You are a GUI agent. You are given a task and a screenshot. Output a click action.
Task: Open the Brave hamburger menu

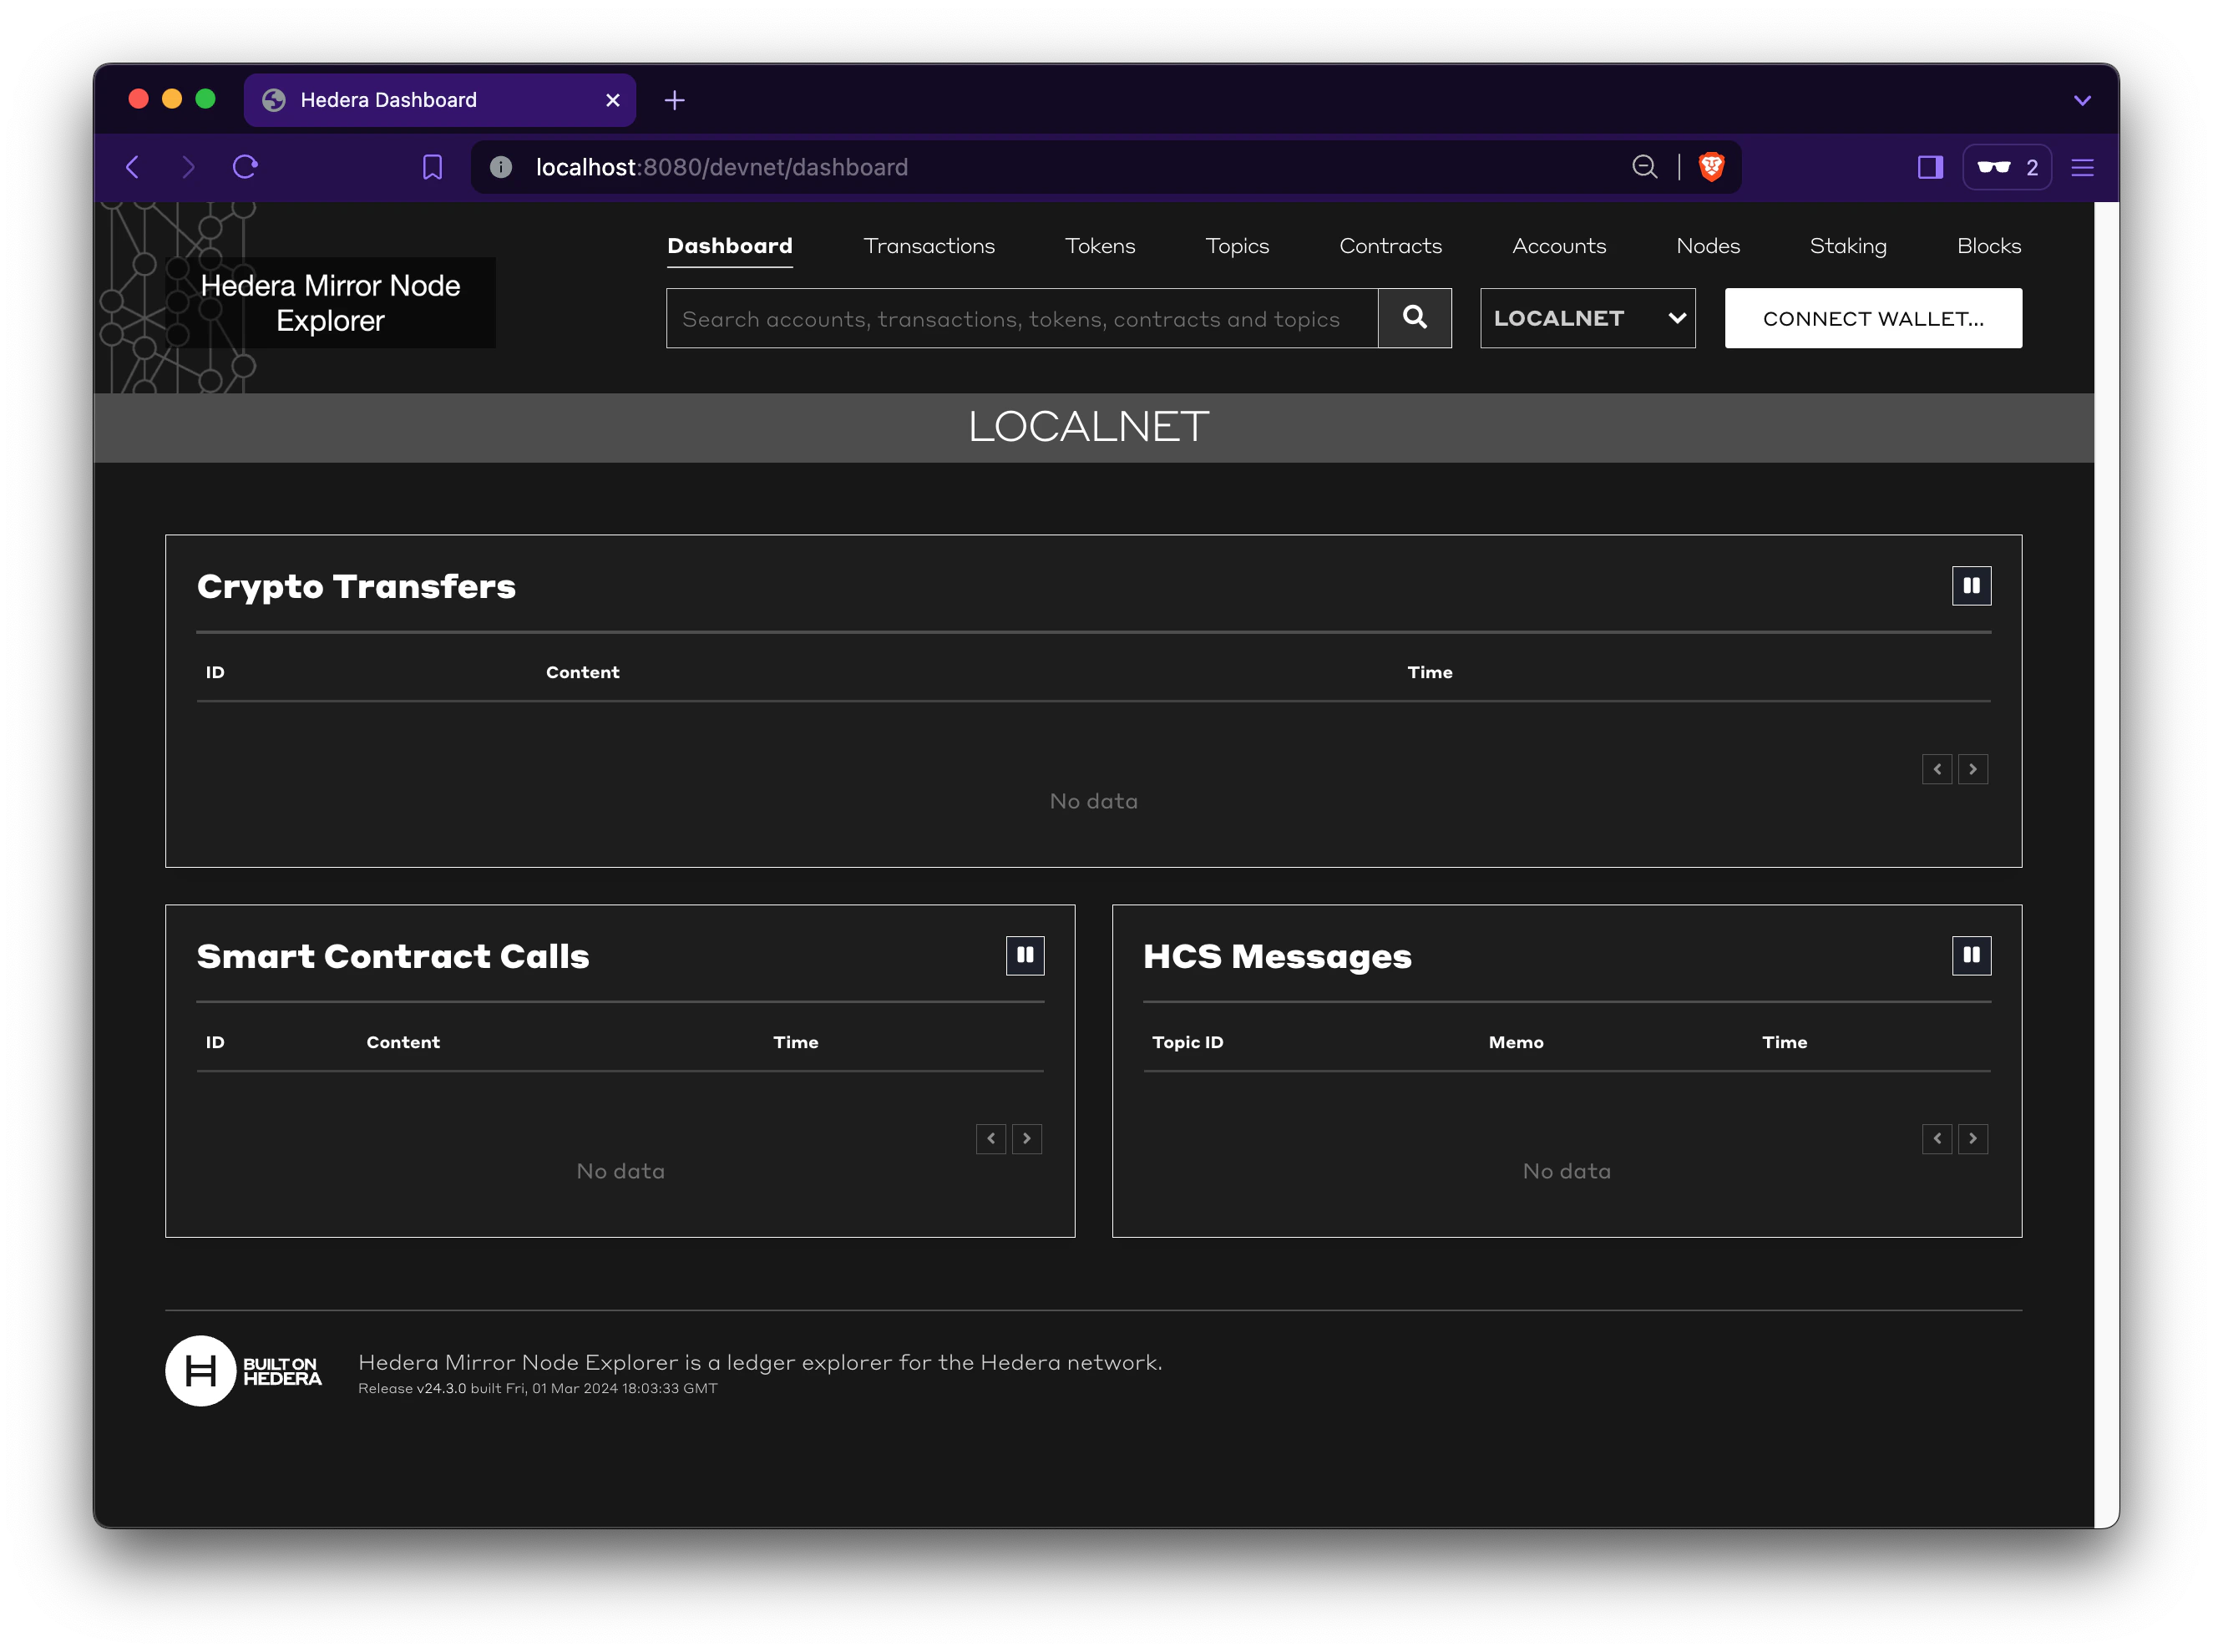pyautogui.click(x=2082, y=167)
